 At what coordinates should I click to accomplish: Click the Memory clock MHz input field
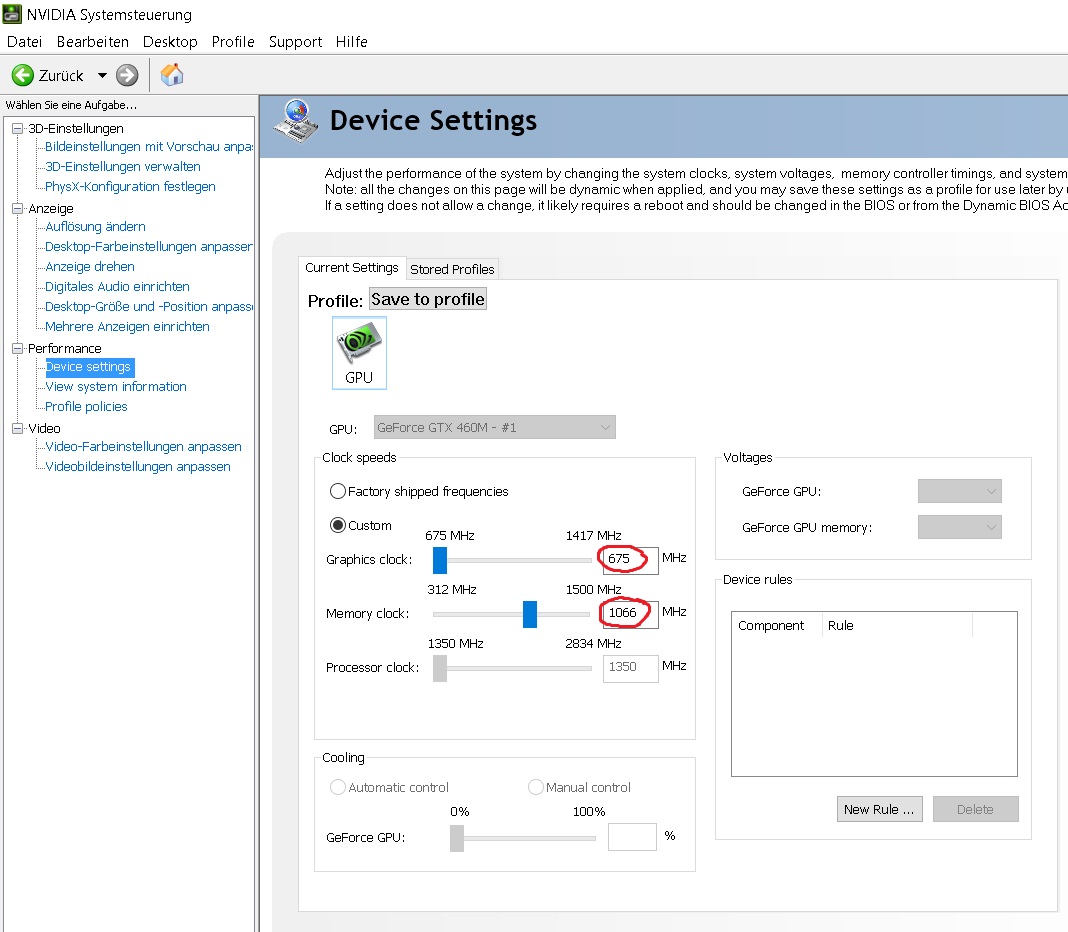click(x=631, y=614)
